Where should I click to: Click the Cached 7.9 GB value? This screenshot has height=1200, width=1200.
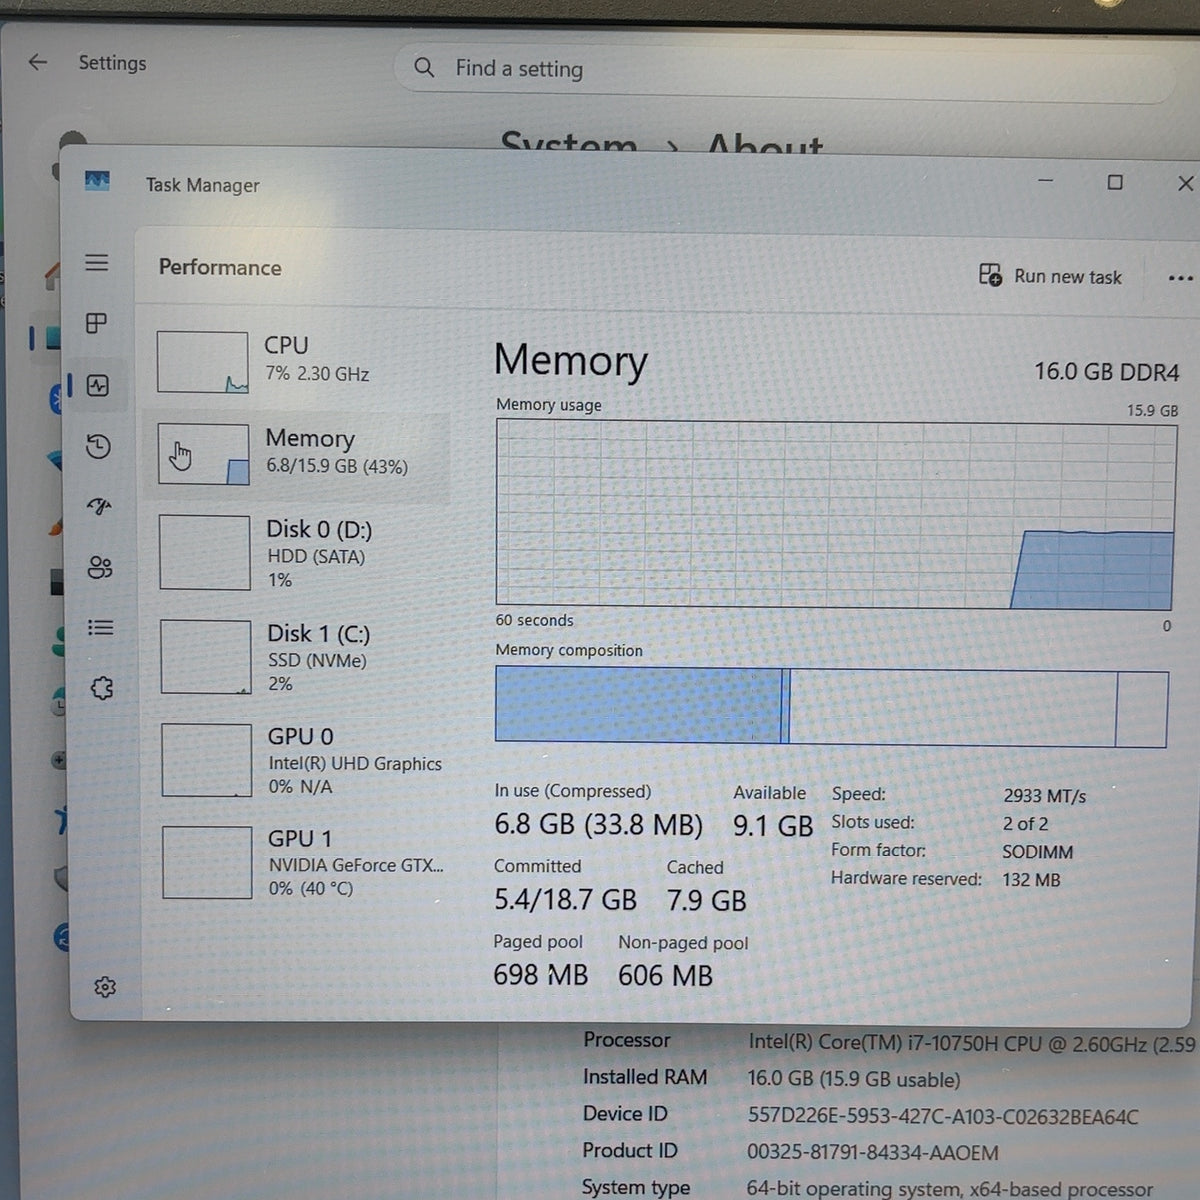coord(706,901)
